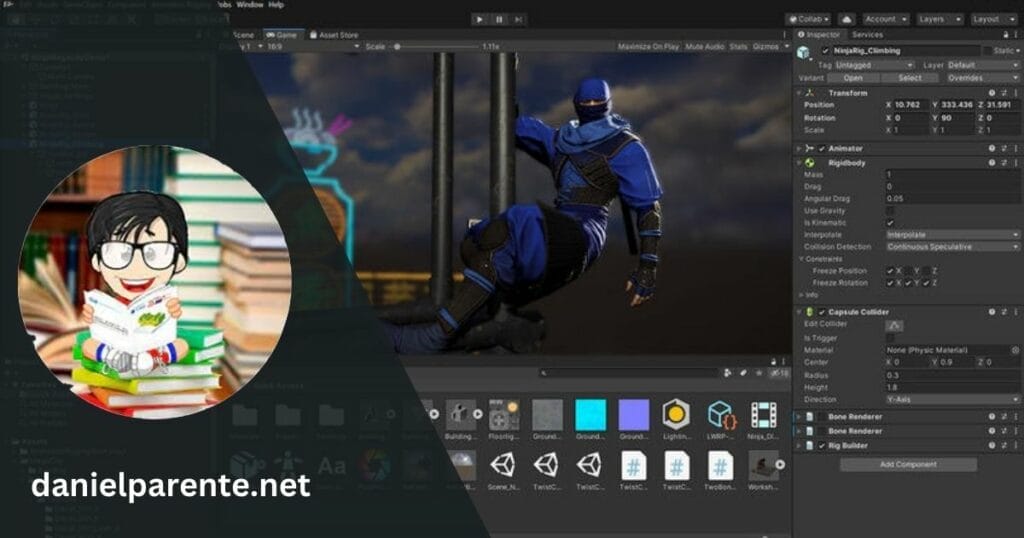This screenshot has width=1024, height=538.
Task: Select the Inspector tab
Action: pos(819,35)
